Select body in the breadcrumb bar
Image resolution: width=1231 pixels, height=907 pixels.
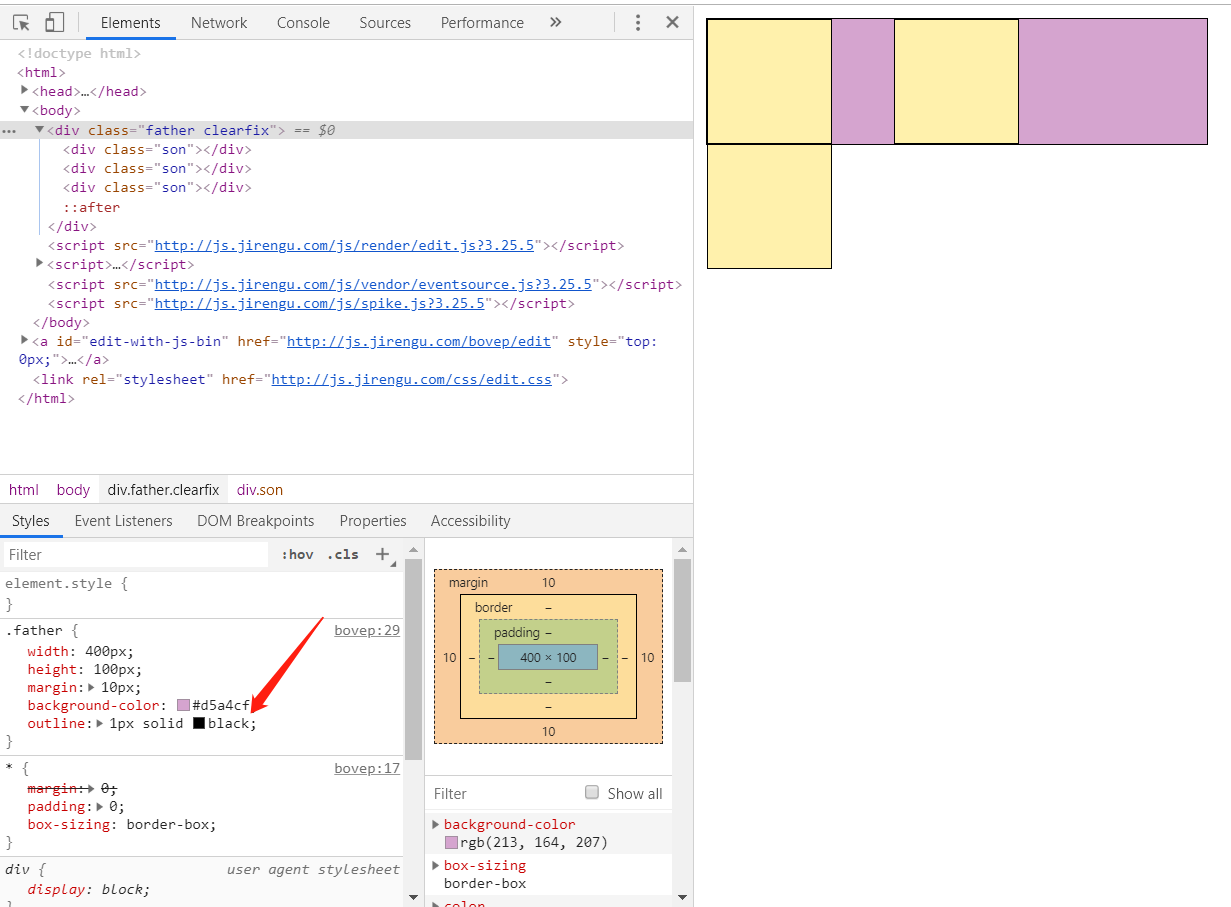pos(73,489)
